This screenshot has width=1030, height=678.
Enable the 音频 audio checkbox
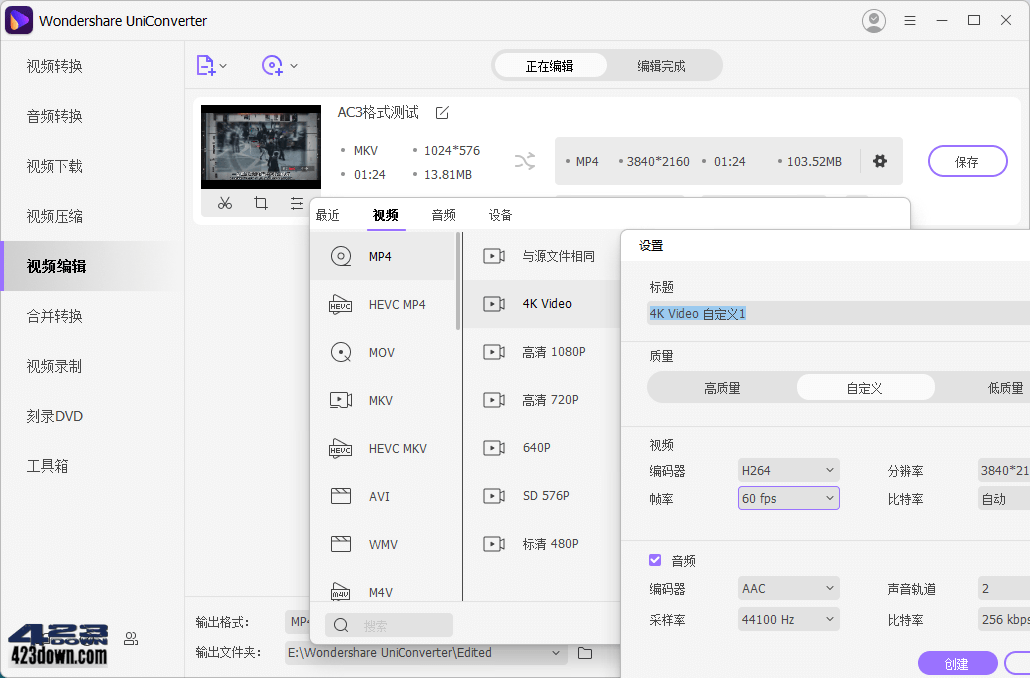654,560
